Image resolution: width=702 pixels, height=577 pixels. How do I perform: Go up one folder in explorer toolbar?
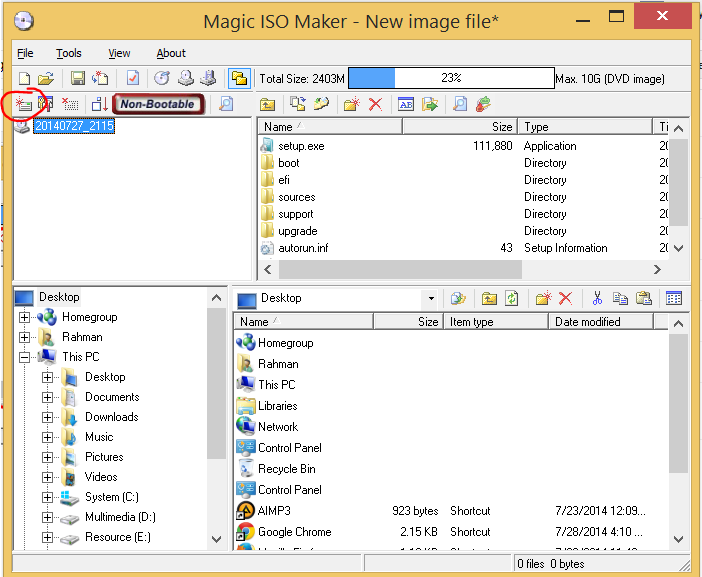click(489, 298)
